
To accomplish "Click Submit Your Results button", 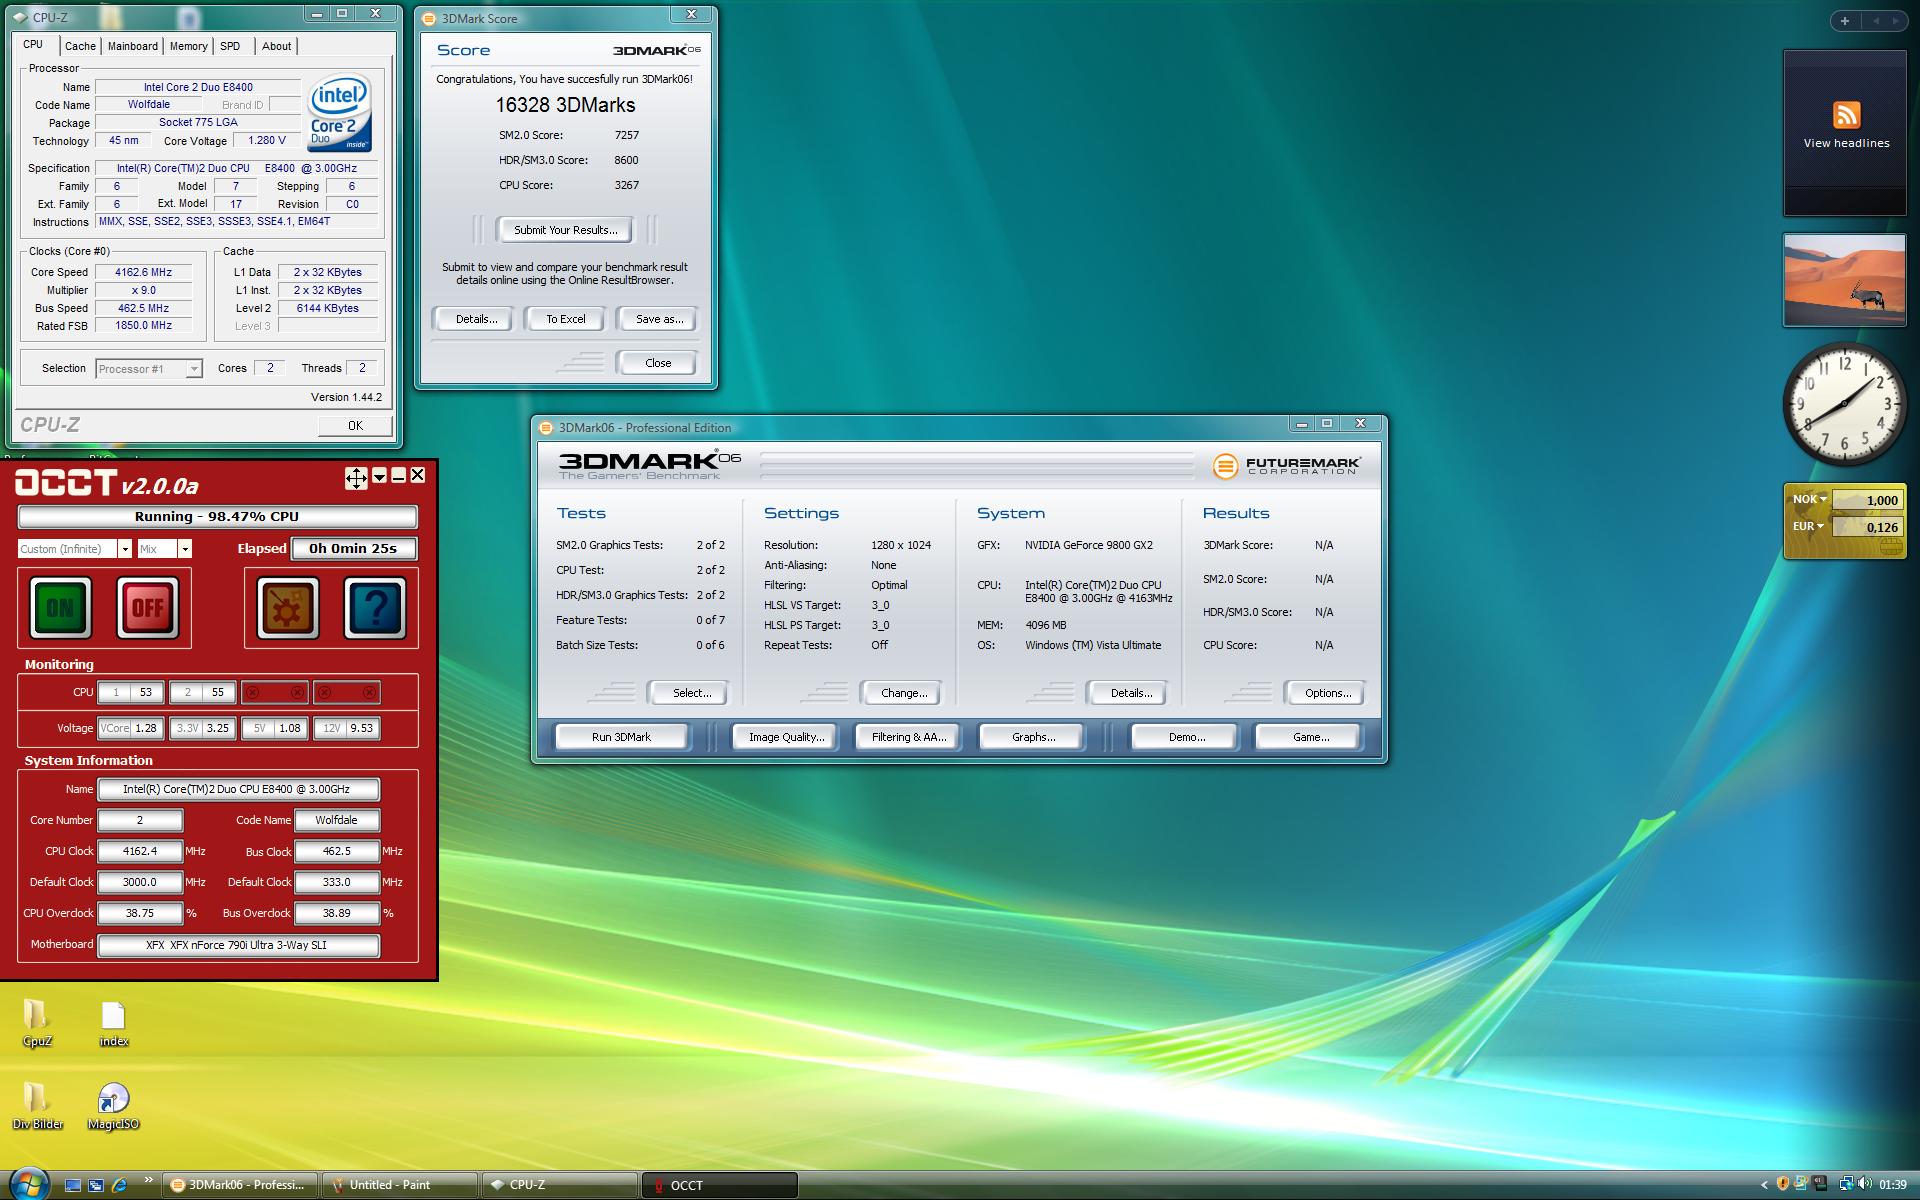I will (565, 230).
